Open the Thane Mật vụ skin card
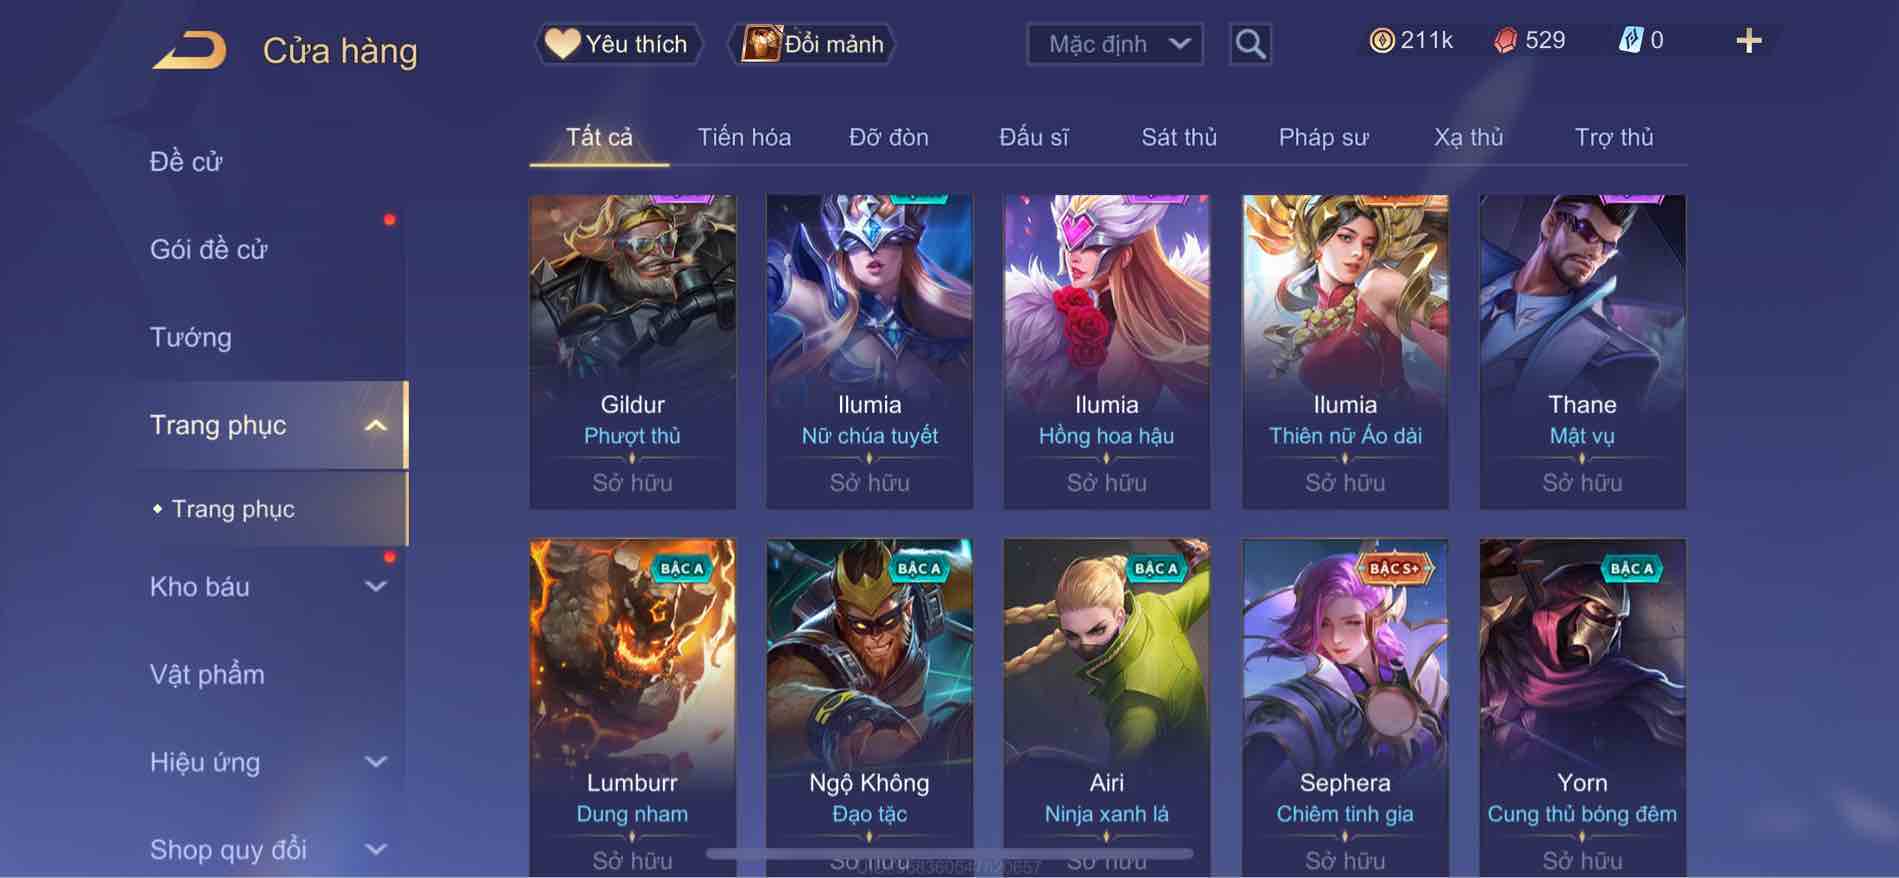Screen dimensions: 1899x878 1582,352
